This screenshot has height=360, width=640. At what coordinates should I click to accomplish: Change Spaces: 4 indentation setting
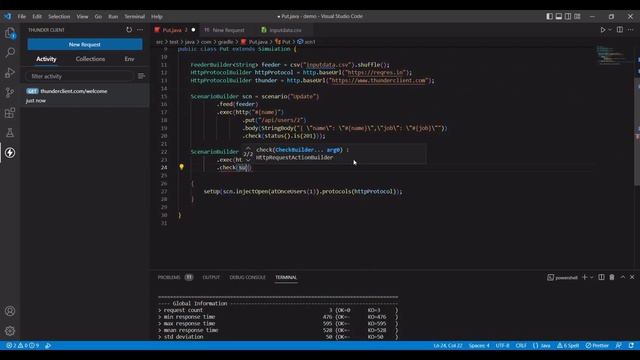coord(479,345)
